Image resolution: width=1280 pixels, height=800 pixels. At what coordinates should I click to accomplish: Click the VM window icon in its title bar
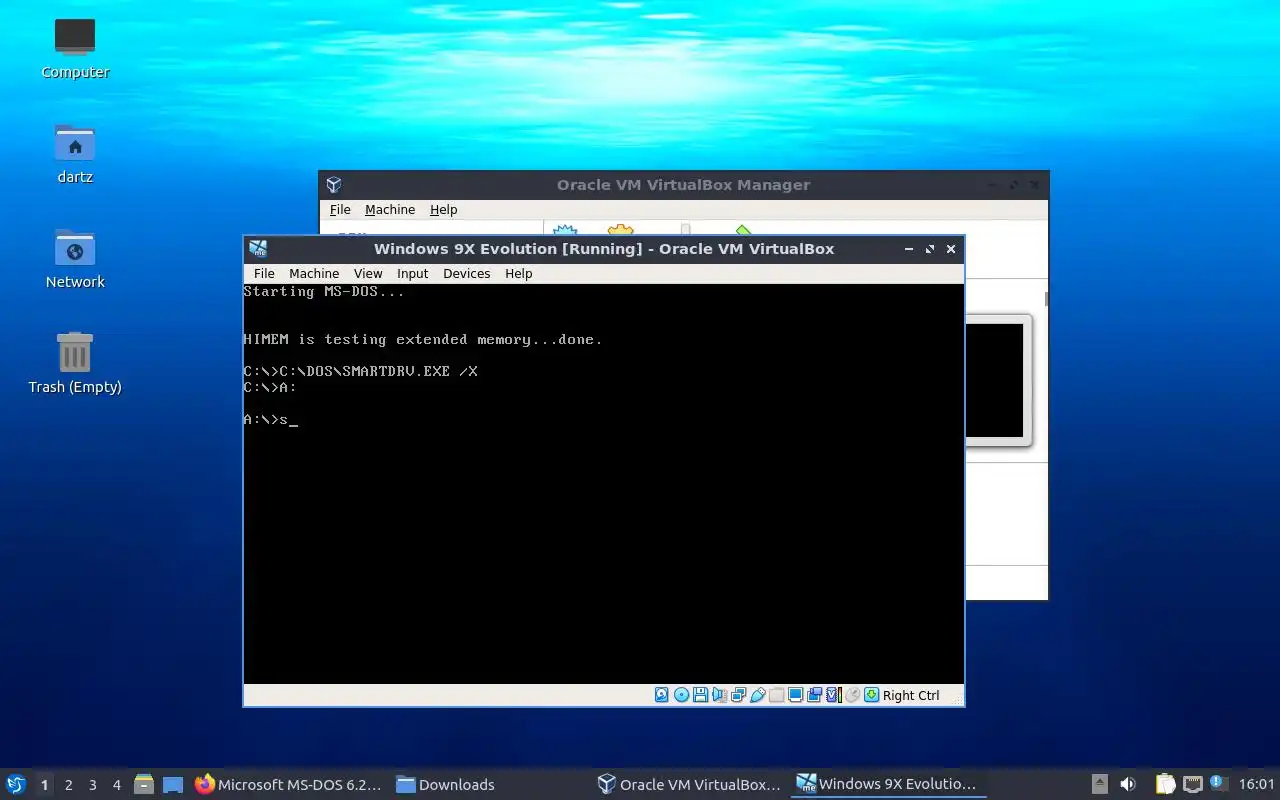click(x=258, y=249)
